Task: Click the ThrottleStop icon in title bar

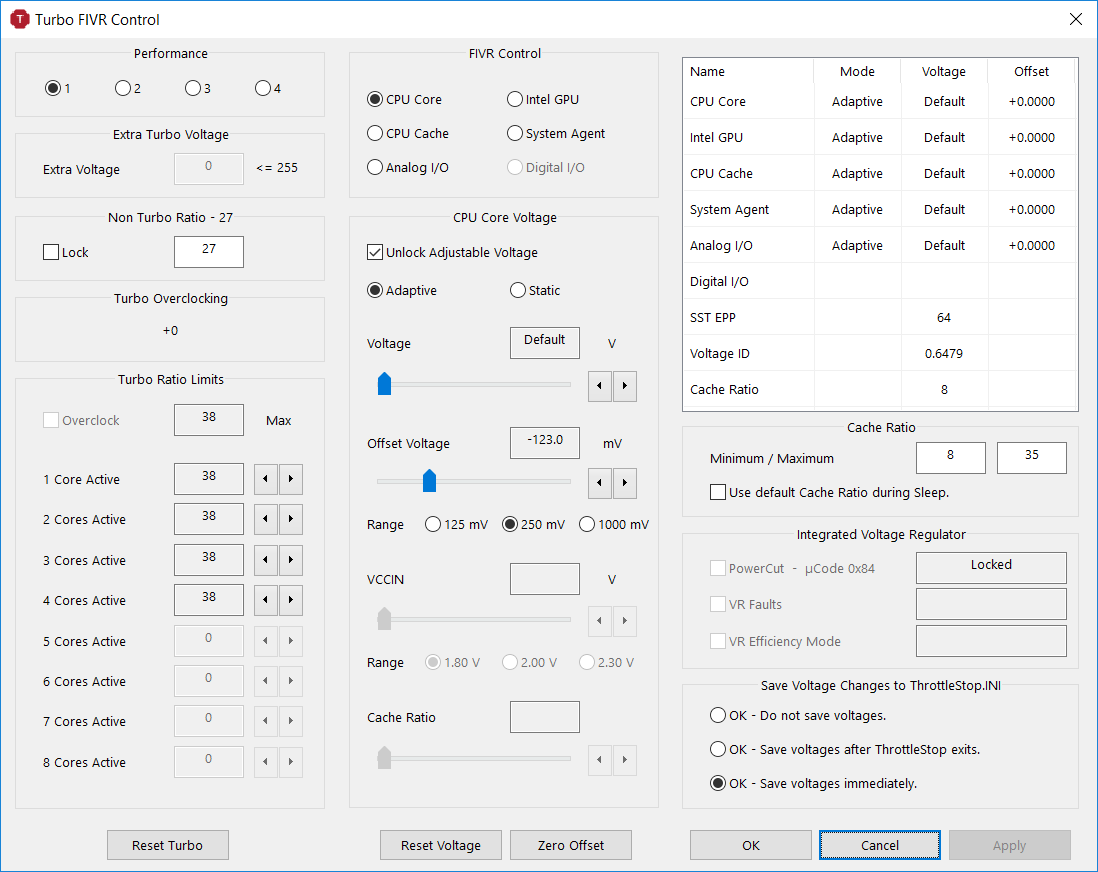Action: coord(20,20)
